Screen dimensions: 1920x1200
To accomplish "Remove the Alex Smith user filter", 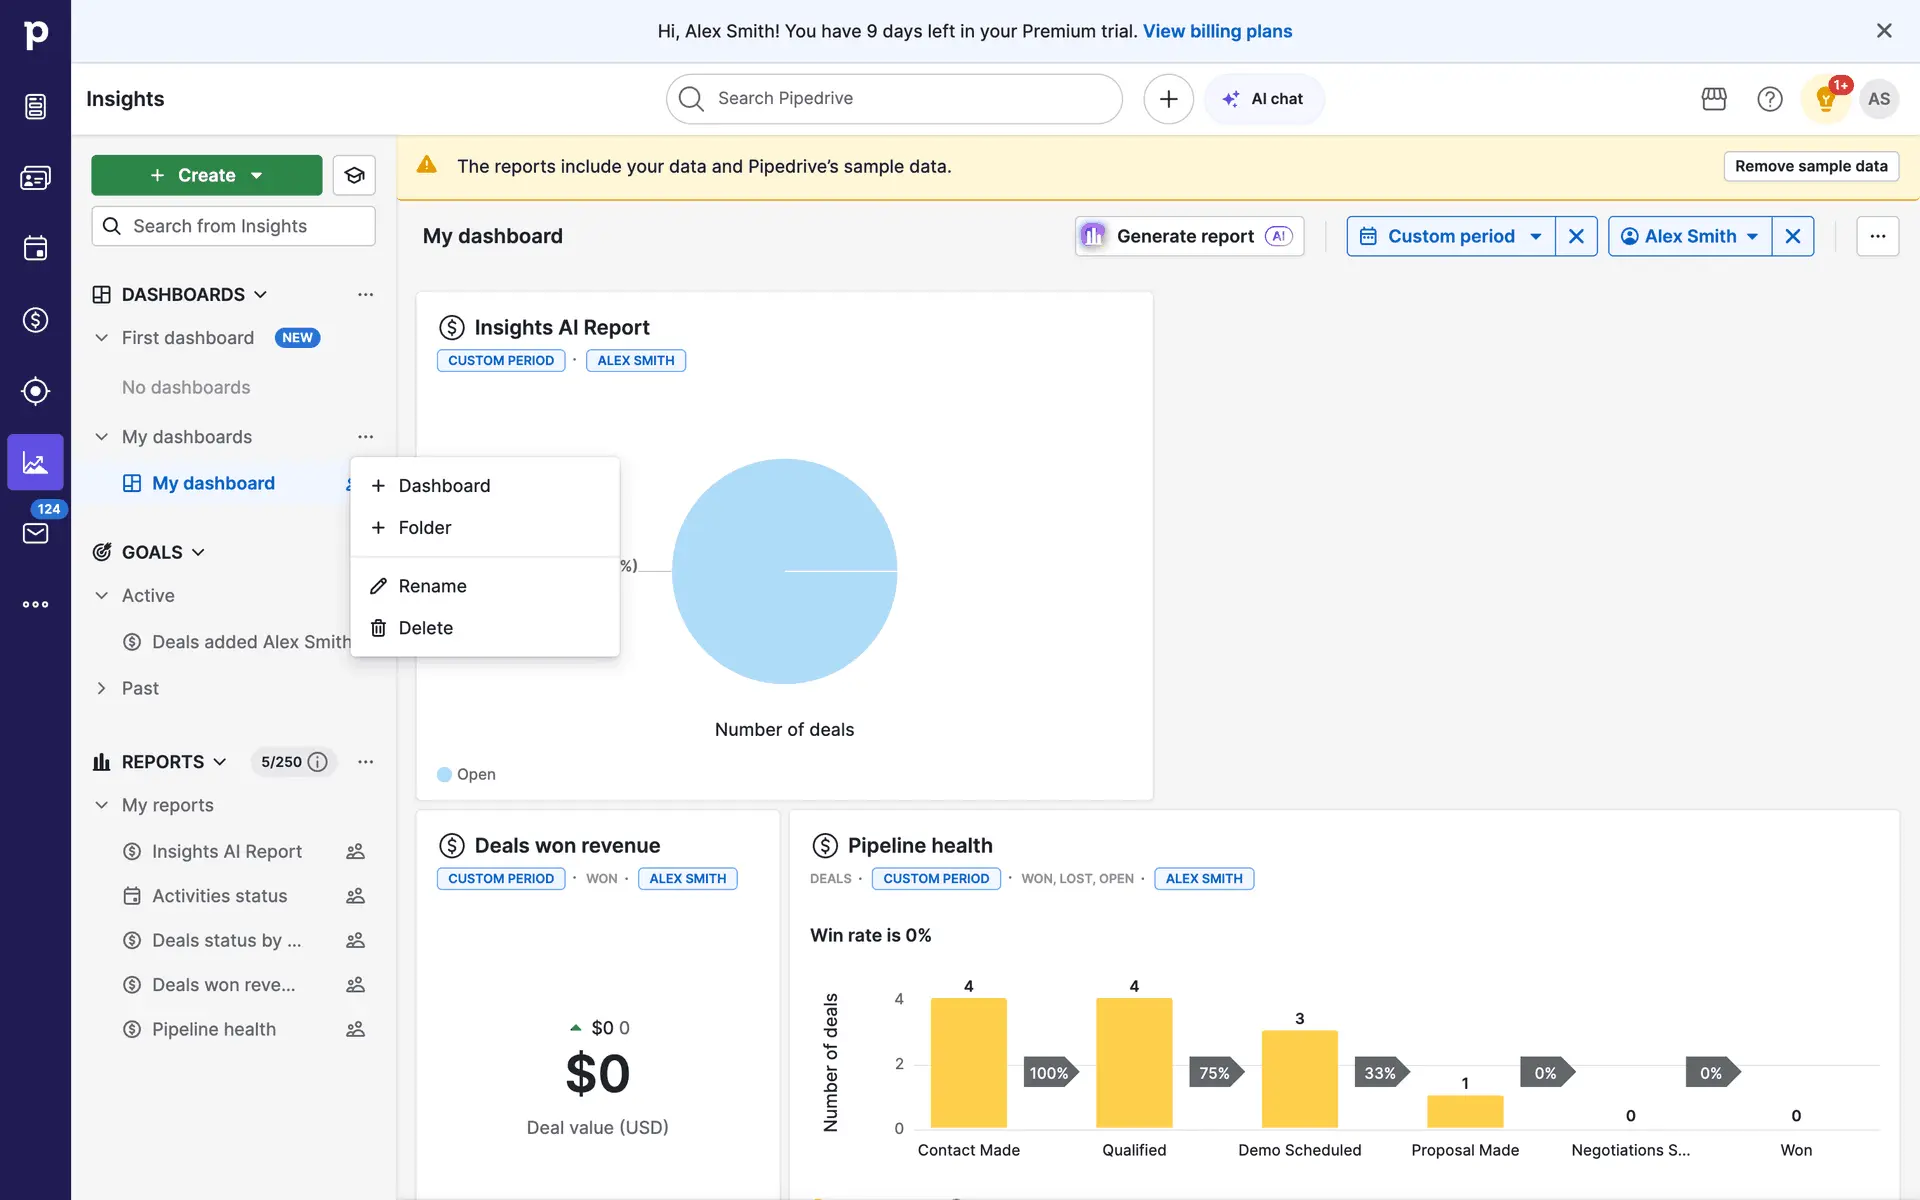I will (x=1792, y=236).
